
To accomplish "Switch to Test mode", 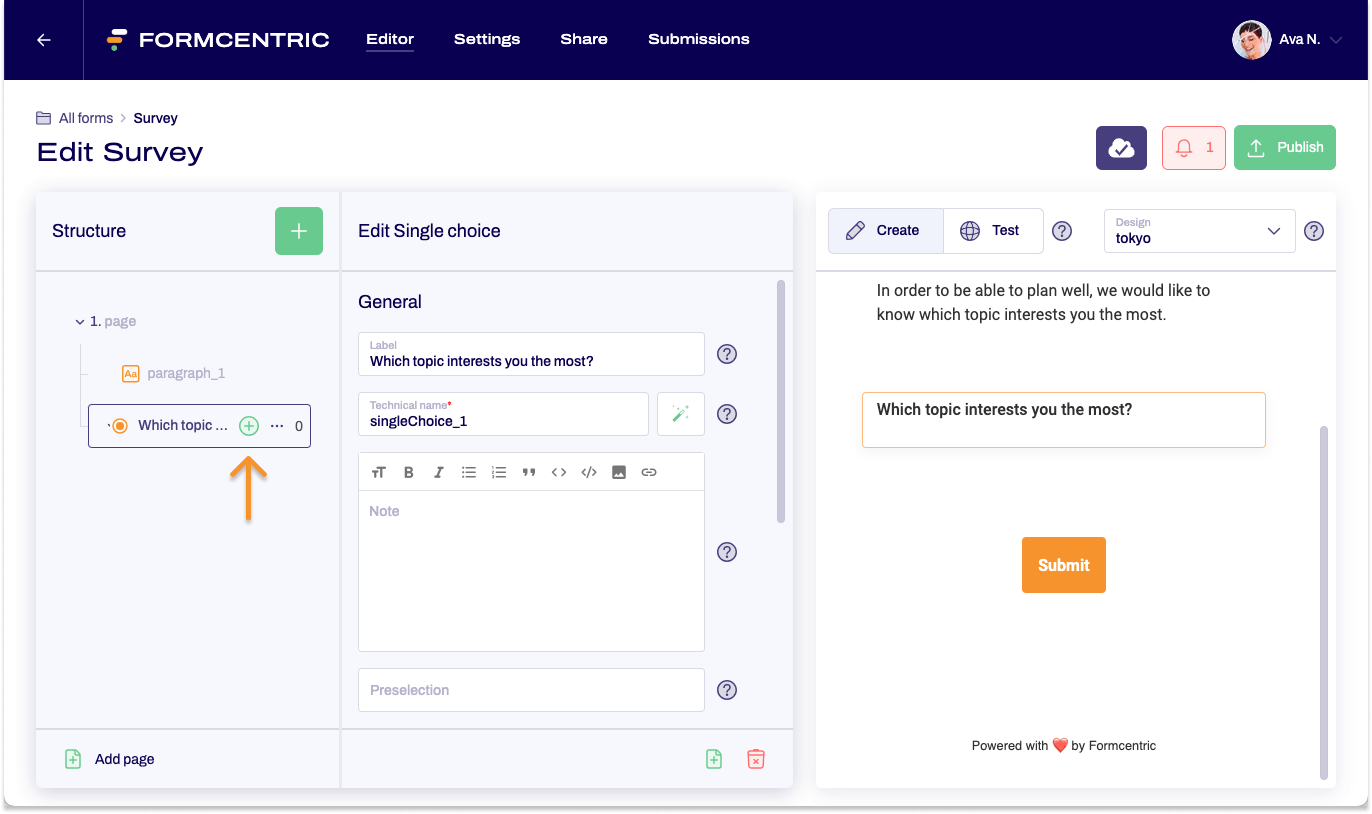I will [x=992, y=231].
